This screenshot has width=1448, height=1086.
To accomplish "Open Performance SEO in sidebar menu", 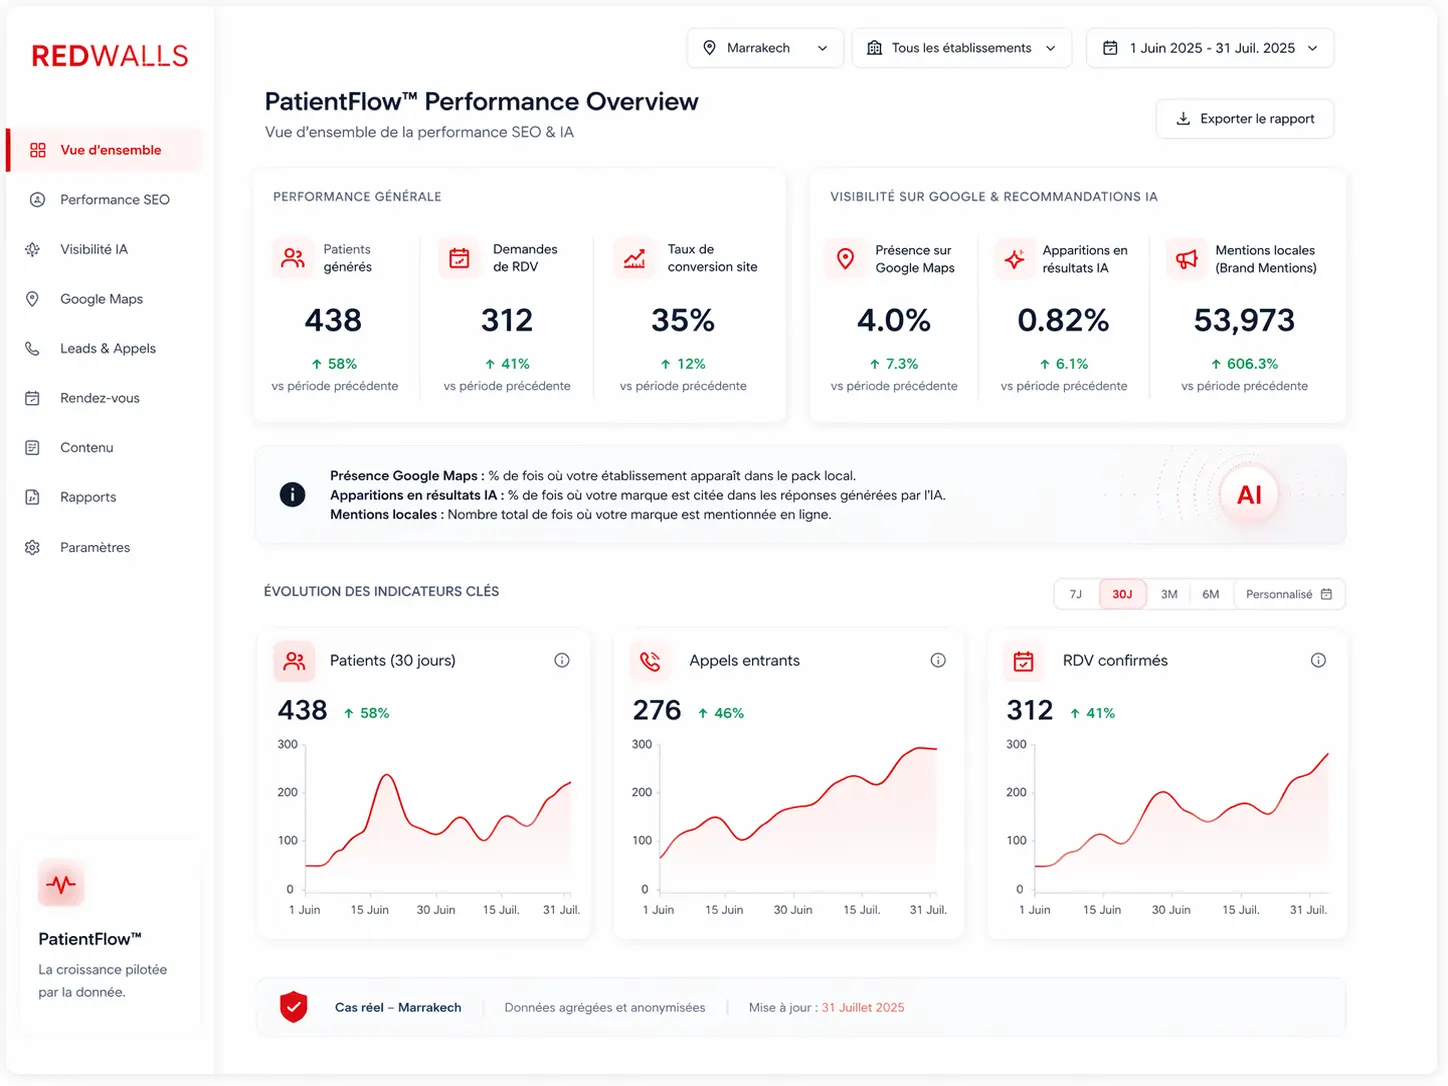I will [105, 200].
